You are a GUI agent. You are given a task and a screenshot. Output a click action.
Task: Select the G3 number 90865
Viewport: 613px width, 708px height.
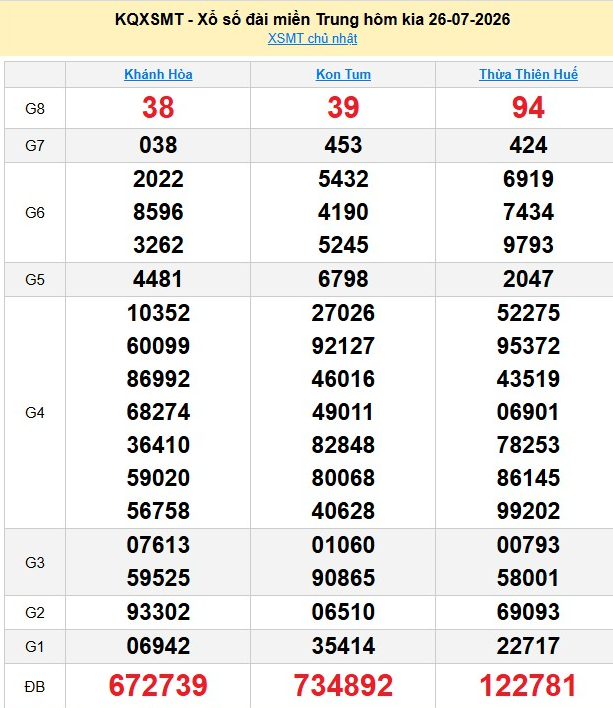(343, 578)
